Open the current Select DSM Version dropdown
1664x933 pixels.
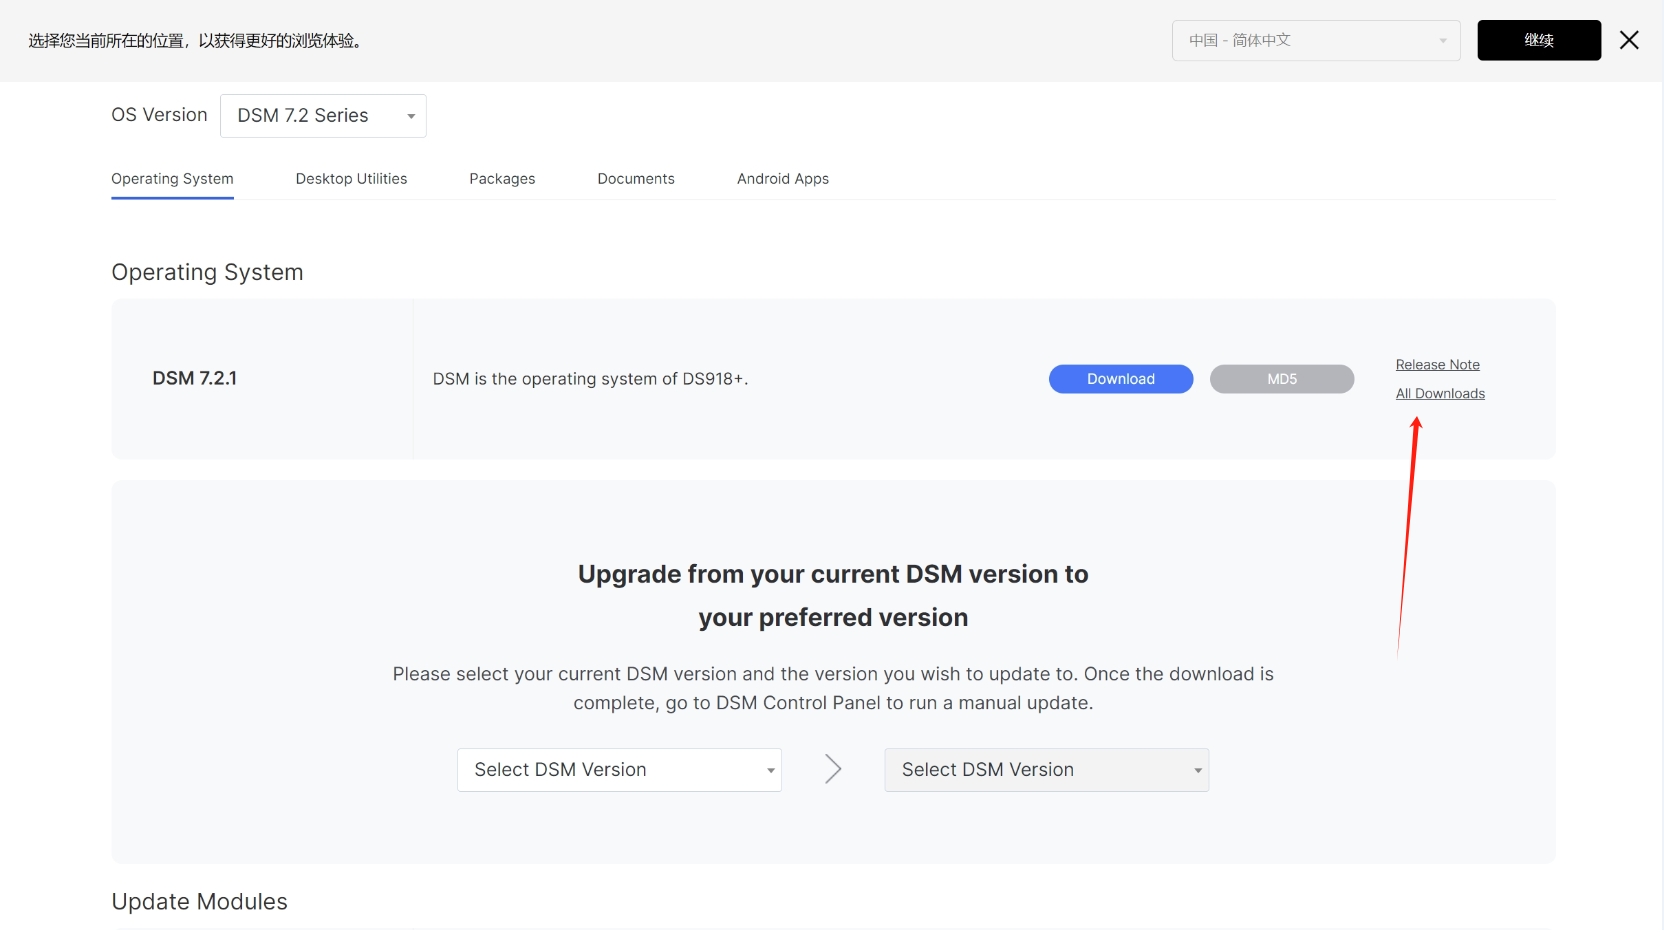[x=619, y=770]
